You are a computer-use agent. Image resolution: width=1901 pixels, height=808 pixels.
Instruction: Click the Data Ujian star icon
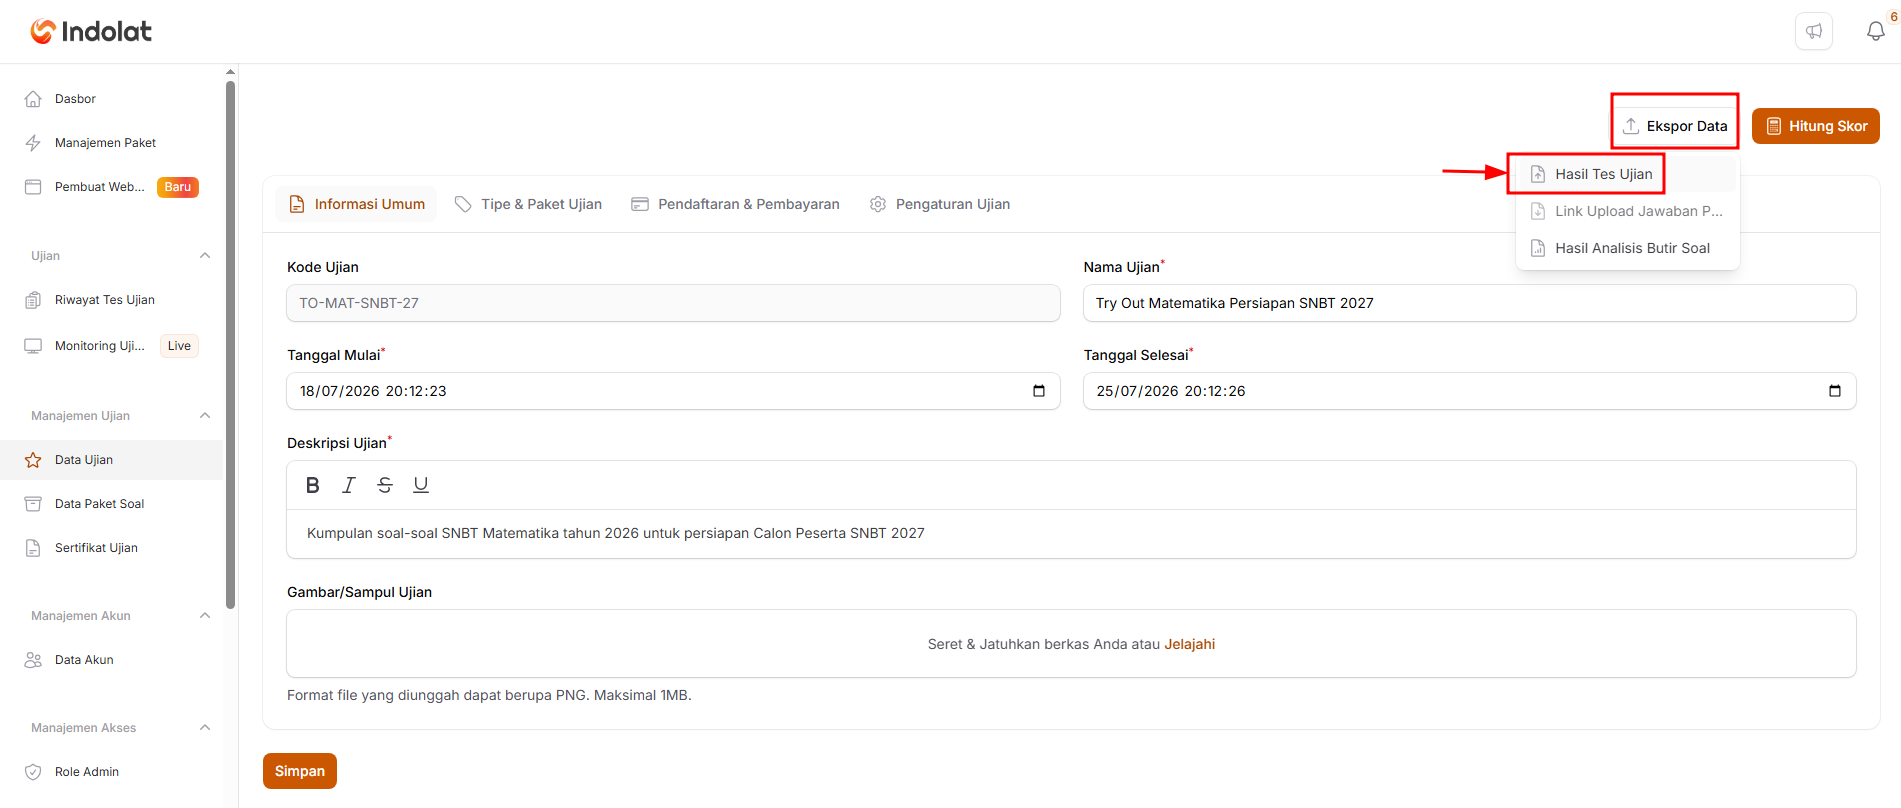pos(33,460)
